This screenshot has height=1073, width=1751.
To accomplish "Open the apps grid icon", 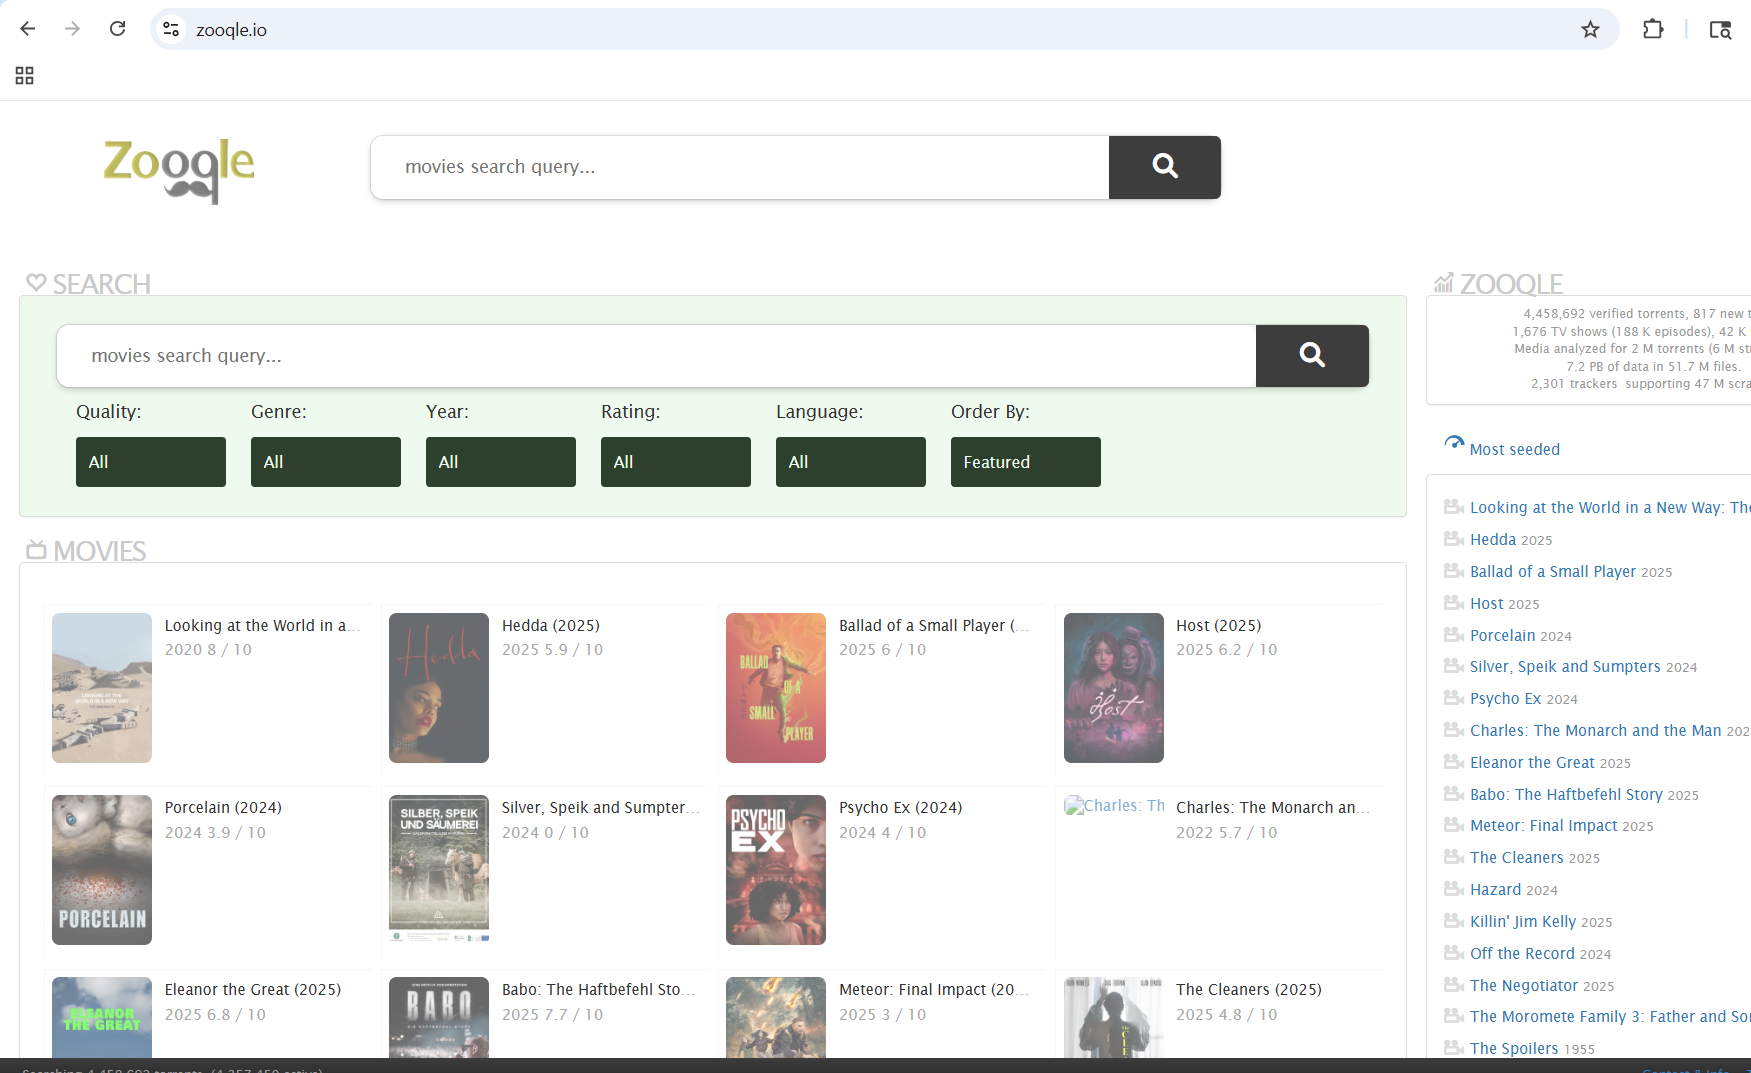I will (25, 76).
